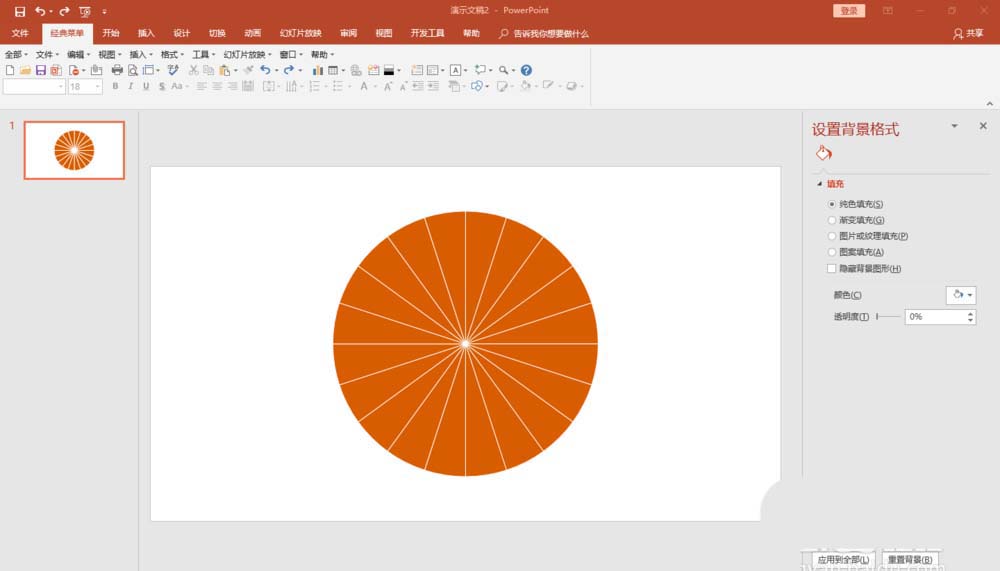Screen dimensions: 1000x571
Task: Click the Fill paint bucket icon in pane
Action: point(823,153)
